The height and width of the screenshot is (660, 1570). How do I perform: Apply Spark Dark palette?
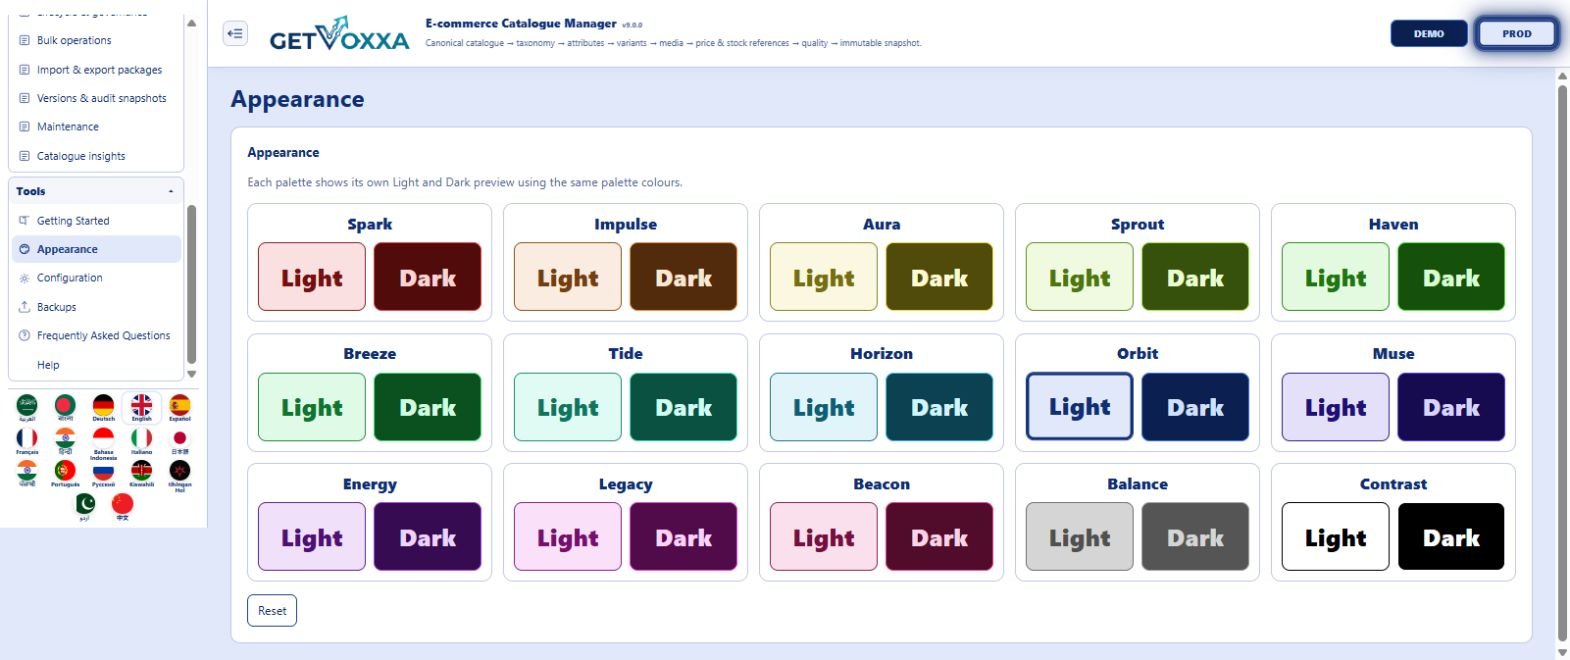(428, 277)
